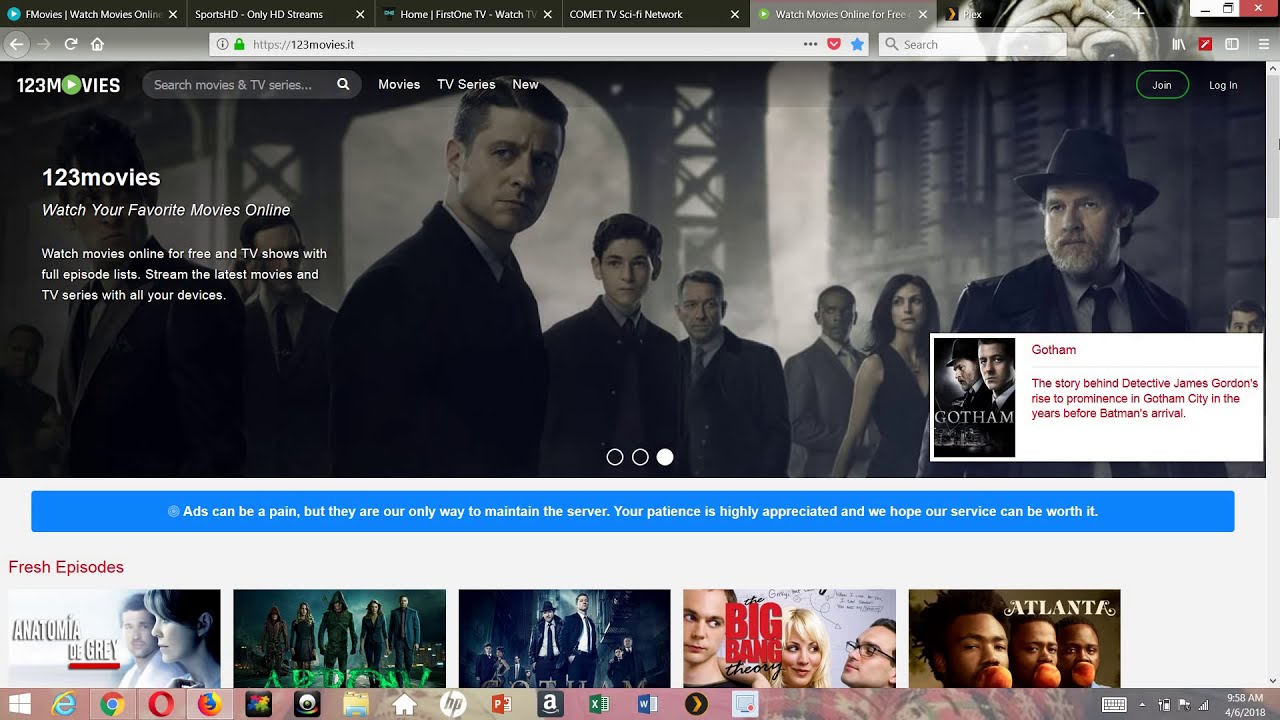
Task: Launch Internet Explorer from taskbar
Action: click(63, 704)
